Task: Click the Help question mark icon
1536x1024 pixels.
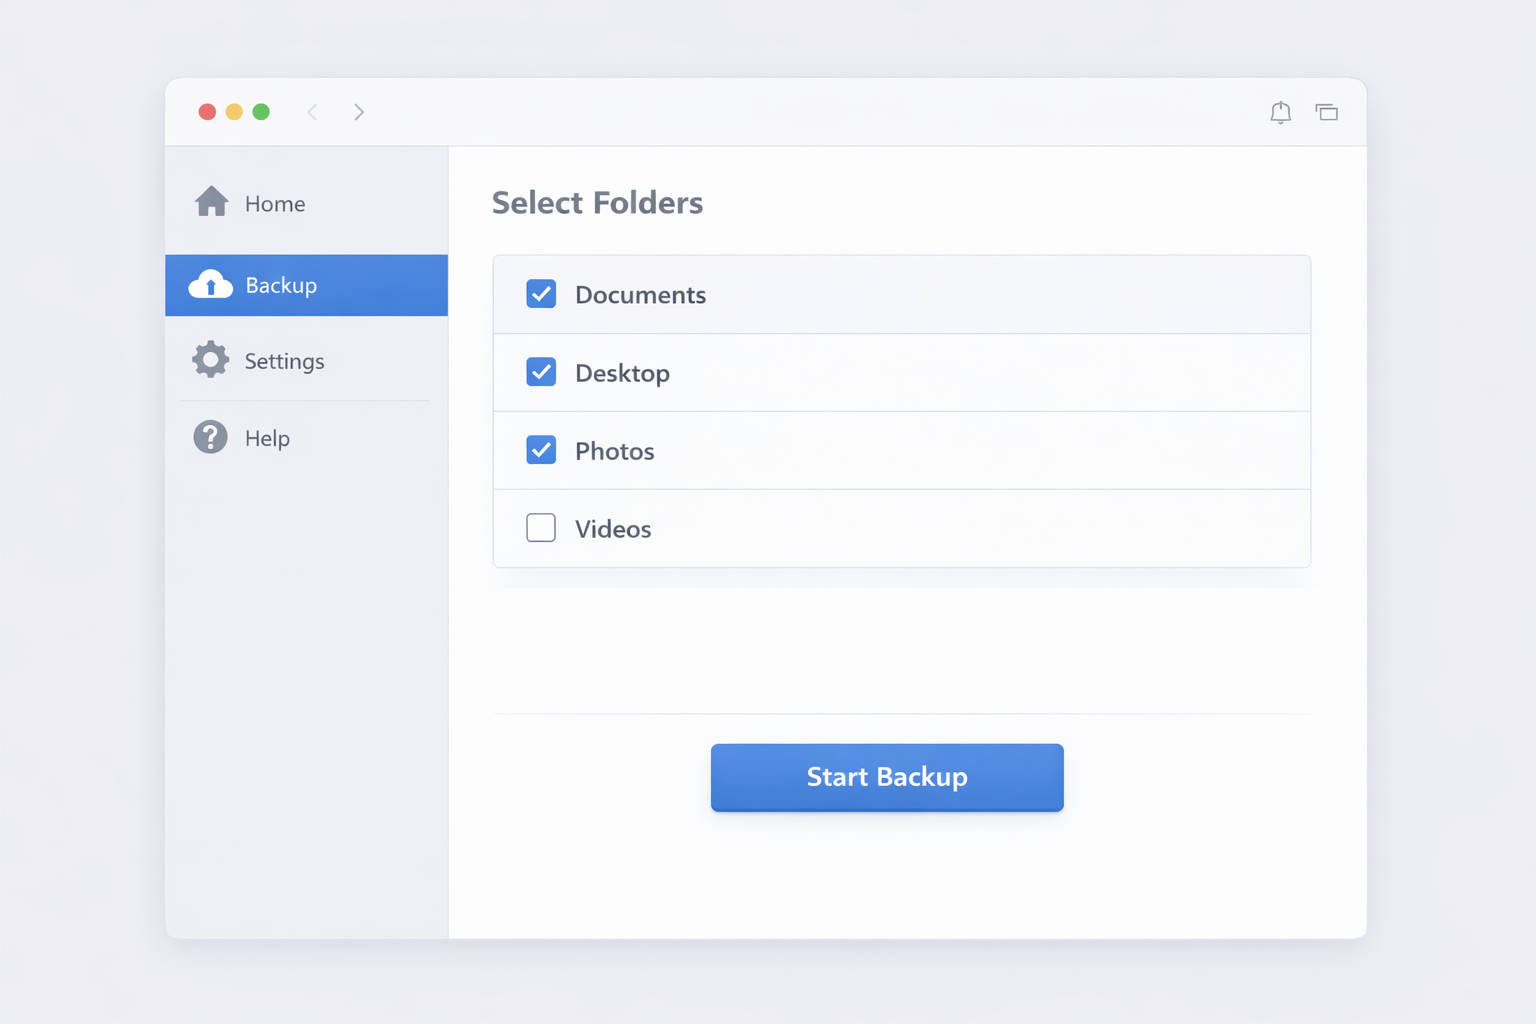Action: coord(210,437)
